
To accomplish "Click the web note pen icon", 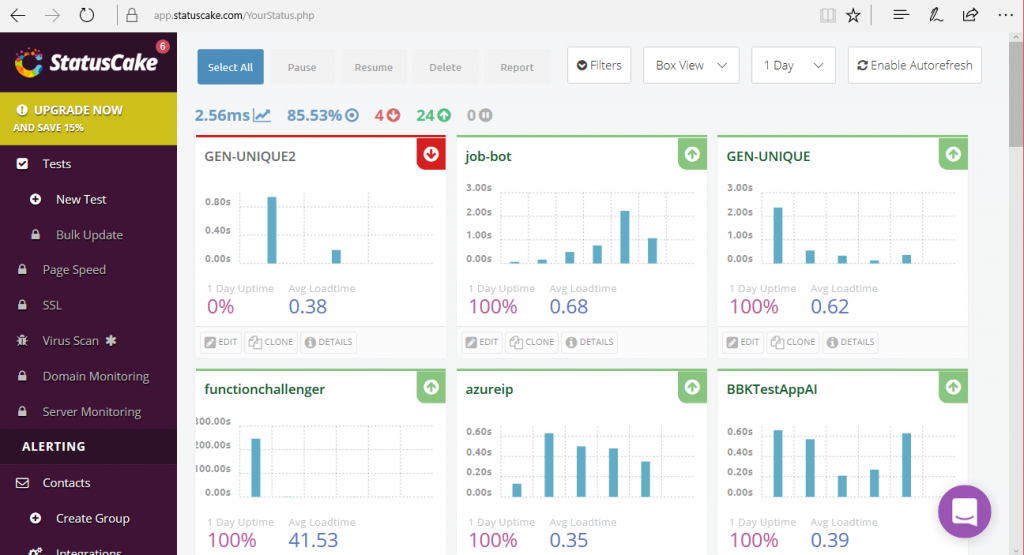I will 936,15.
